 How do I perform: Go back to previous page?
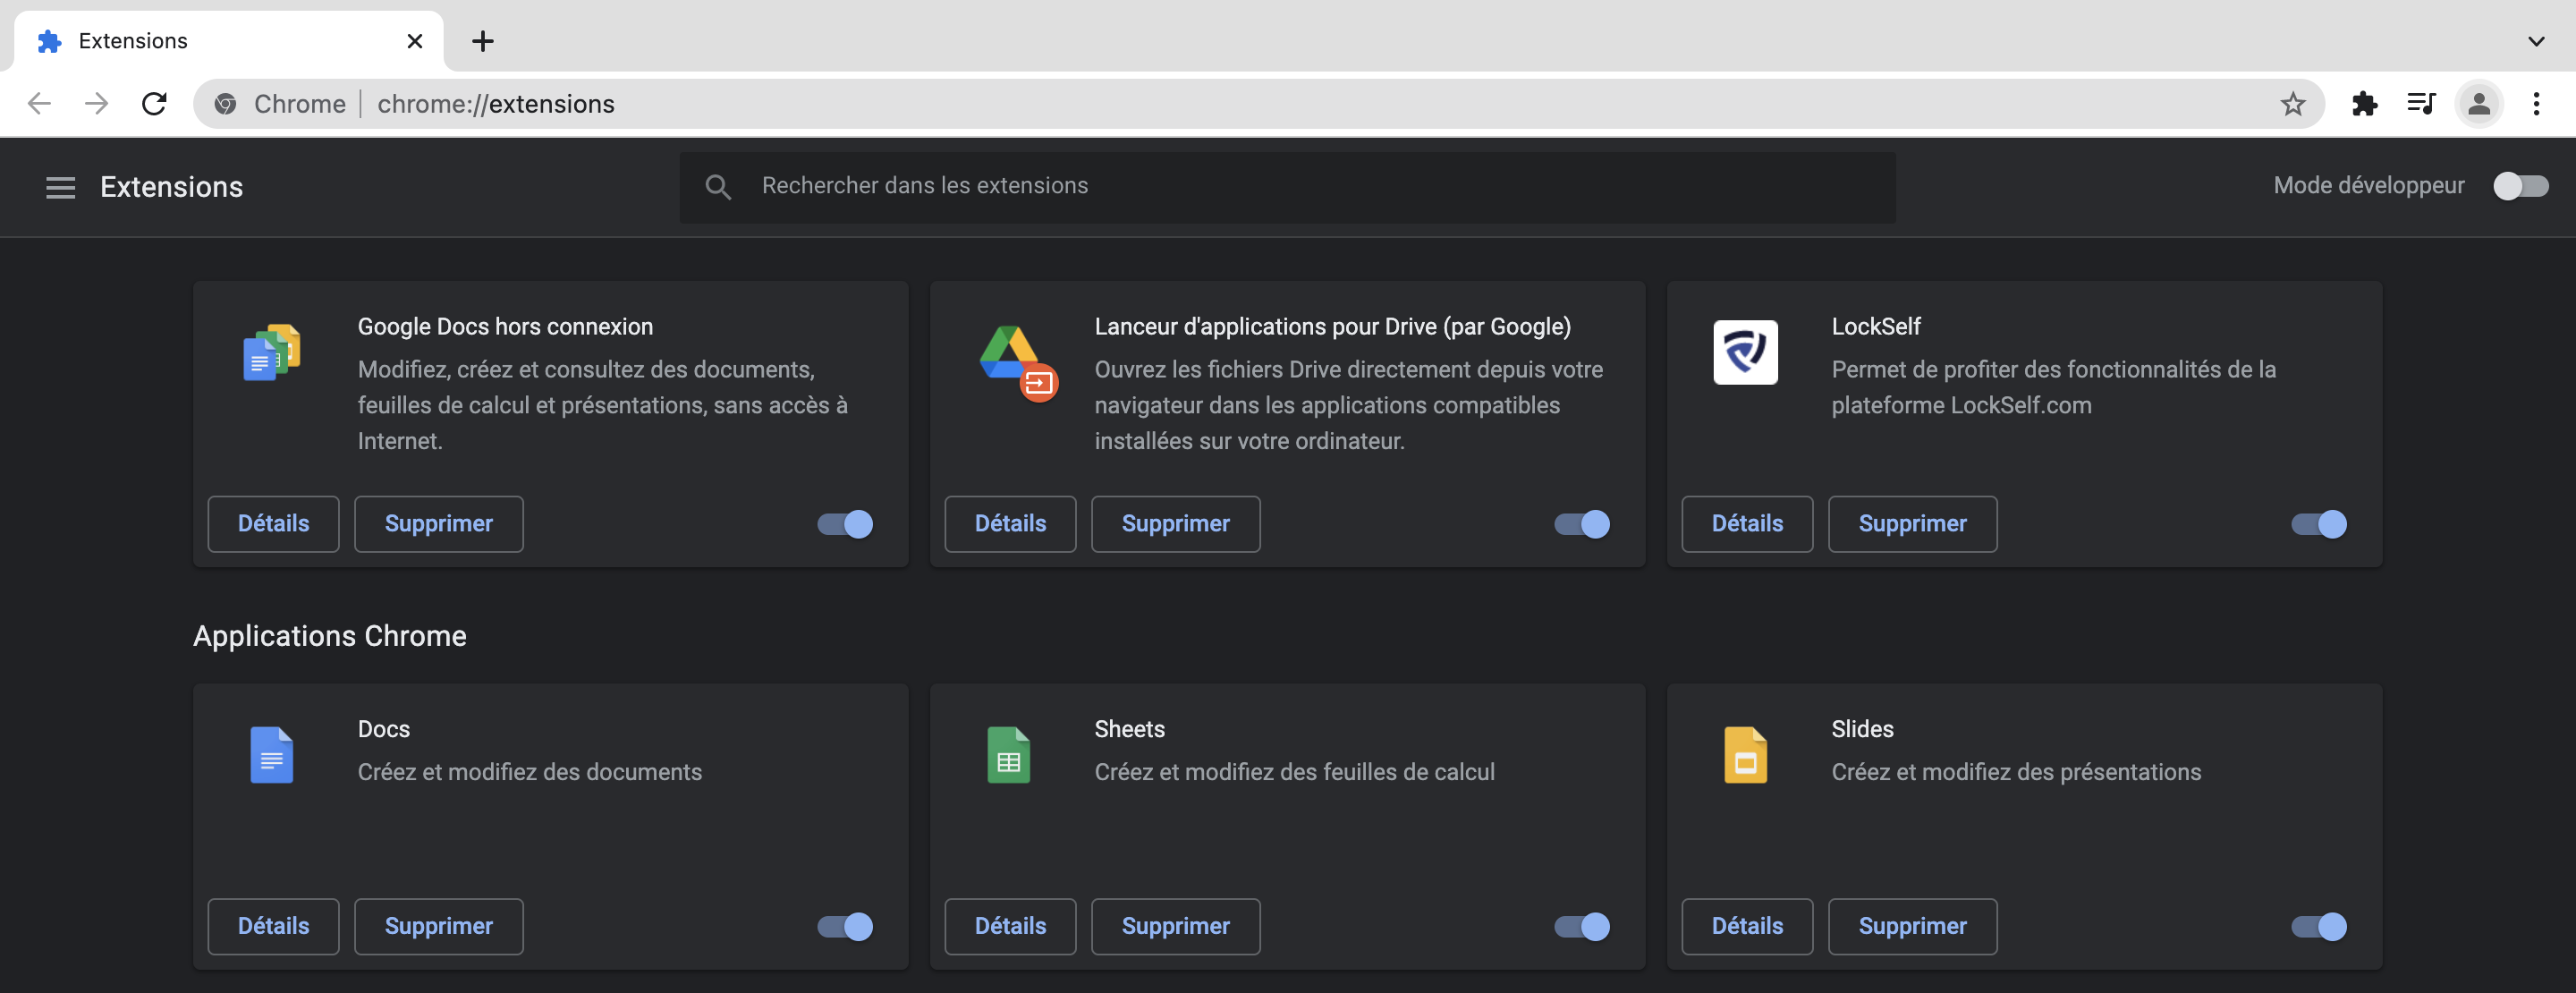(x=38, y=103)
